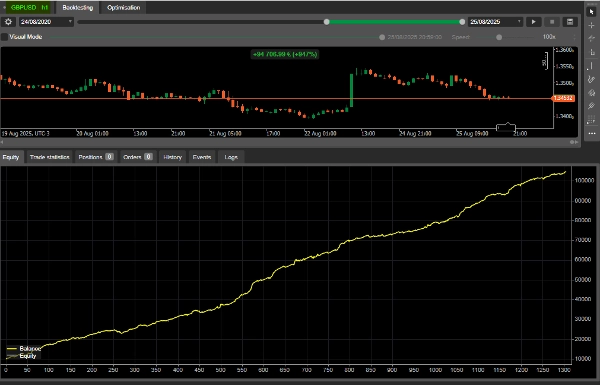Toggle the panel layout icon next to stop
The height and width of the screenshot is (385, 600).
point(570,22)
